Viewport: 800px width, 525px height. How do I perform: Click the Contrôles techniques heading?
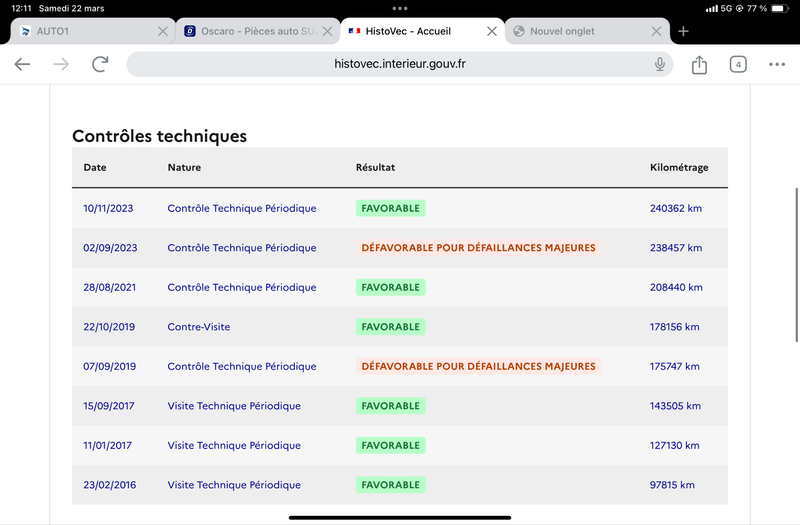coord(159,136)
